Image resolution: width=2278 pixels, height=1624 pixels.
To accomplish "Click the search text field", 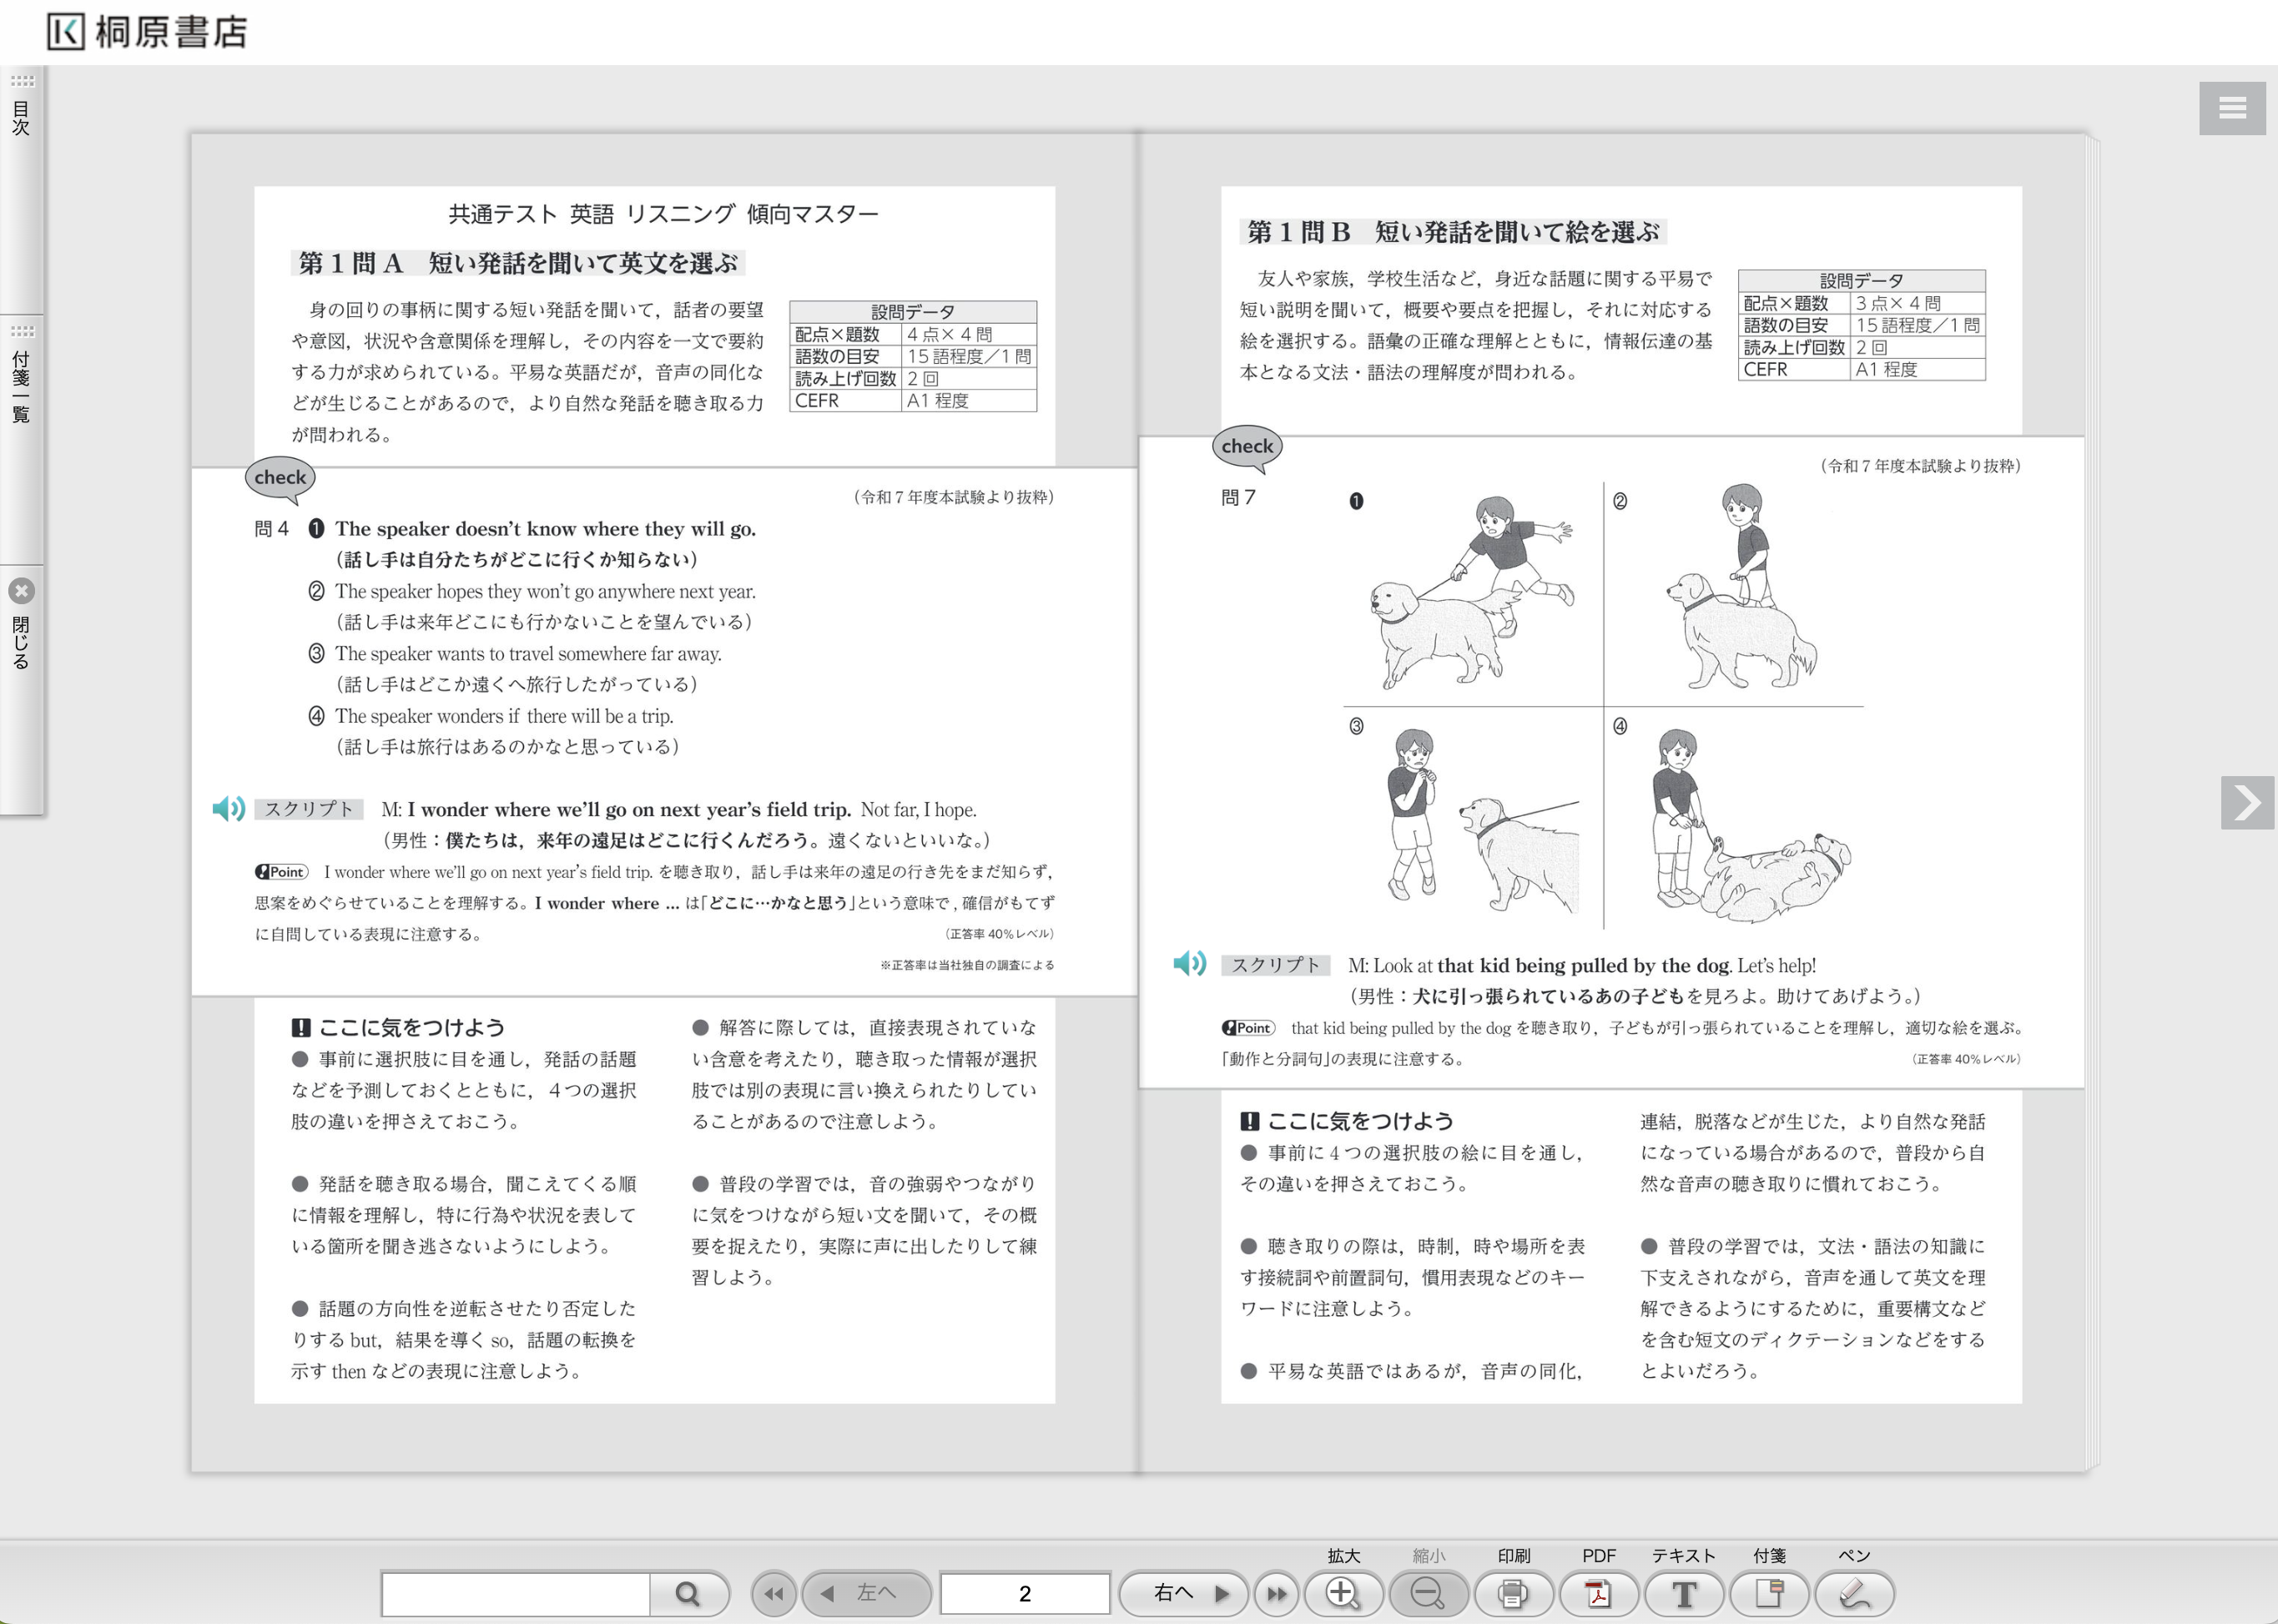I will click(x=516, y=1593).
